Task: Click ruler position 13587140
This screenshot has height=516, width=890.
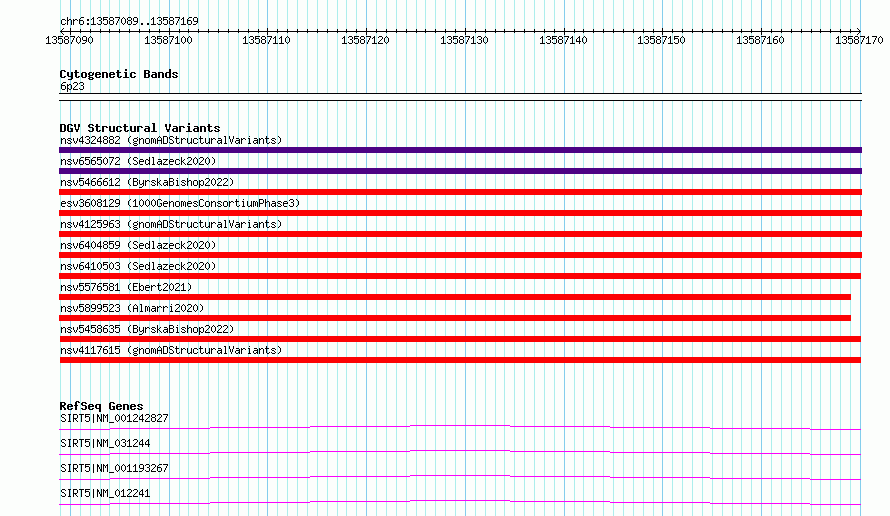Action: click(563, 40)
